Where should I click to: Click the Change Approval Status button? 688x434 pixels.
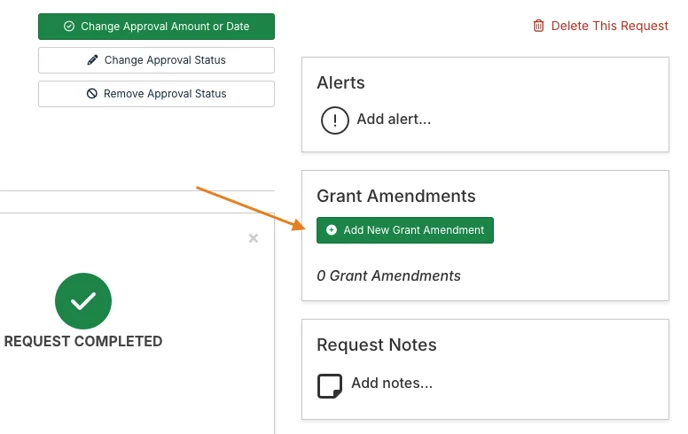(156, 60)
